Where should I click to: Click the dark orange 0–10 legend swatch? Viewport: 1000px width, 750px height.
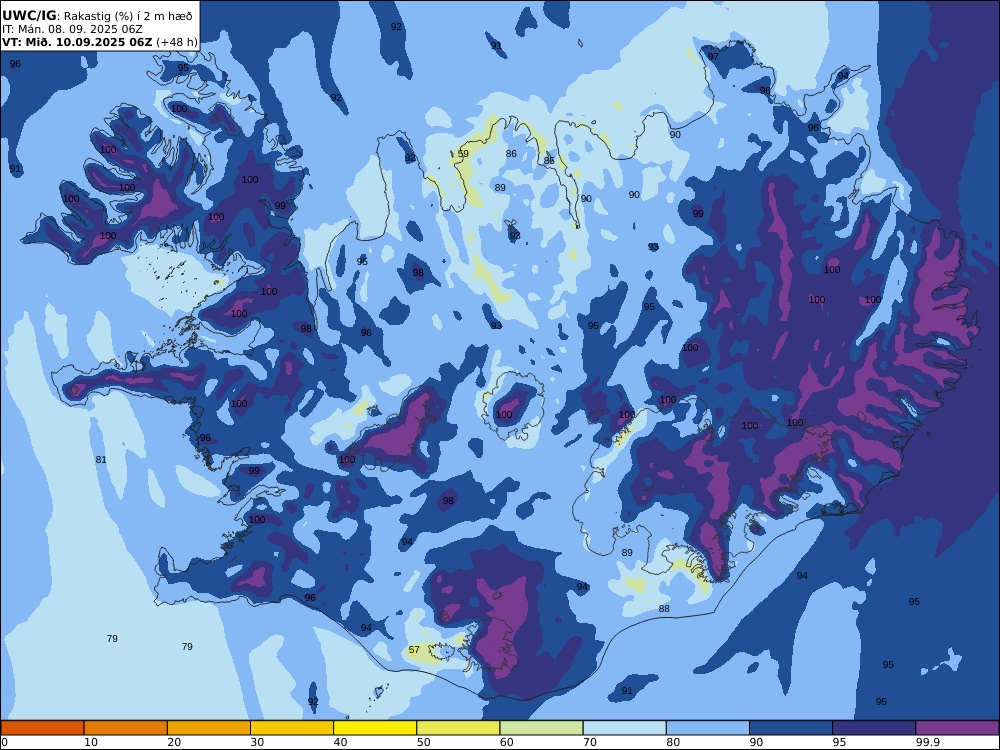click(x=43, y=728)
